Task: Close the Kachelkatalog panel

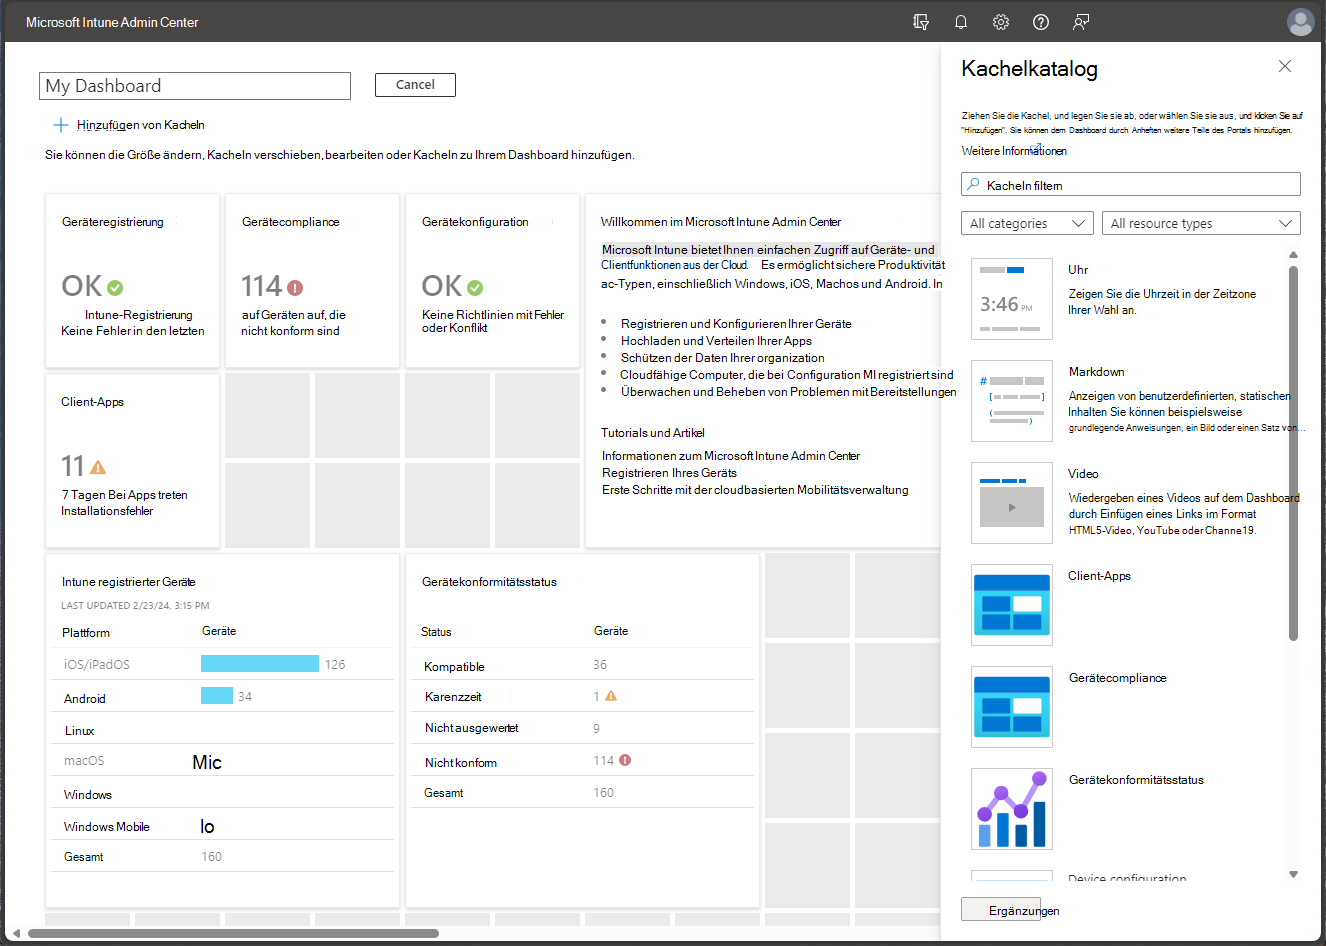Action: [x=1284, y=67]
